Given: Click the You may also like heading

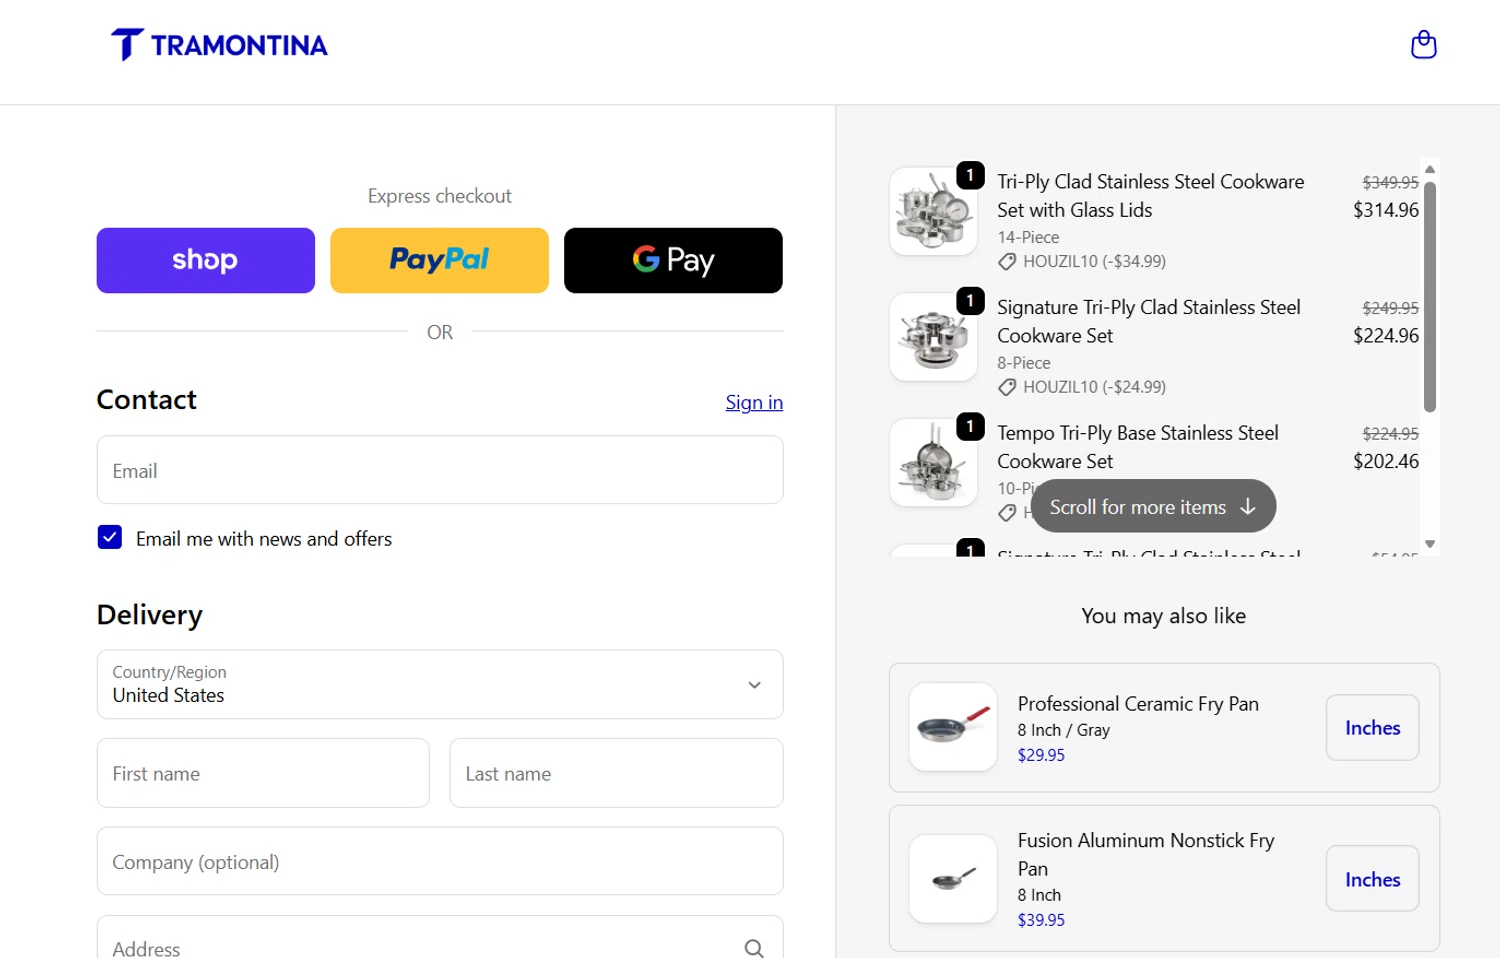Looking at the screenshot, I should click(1163, 616).
